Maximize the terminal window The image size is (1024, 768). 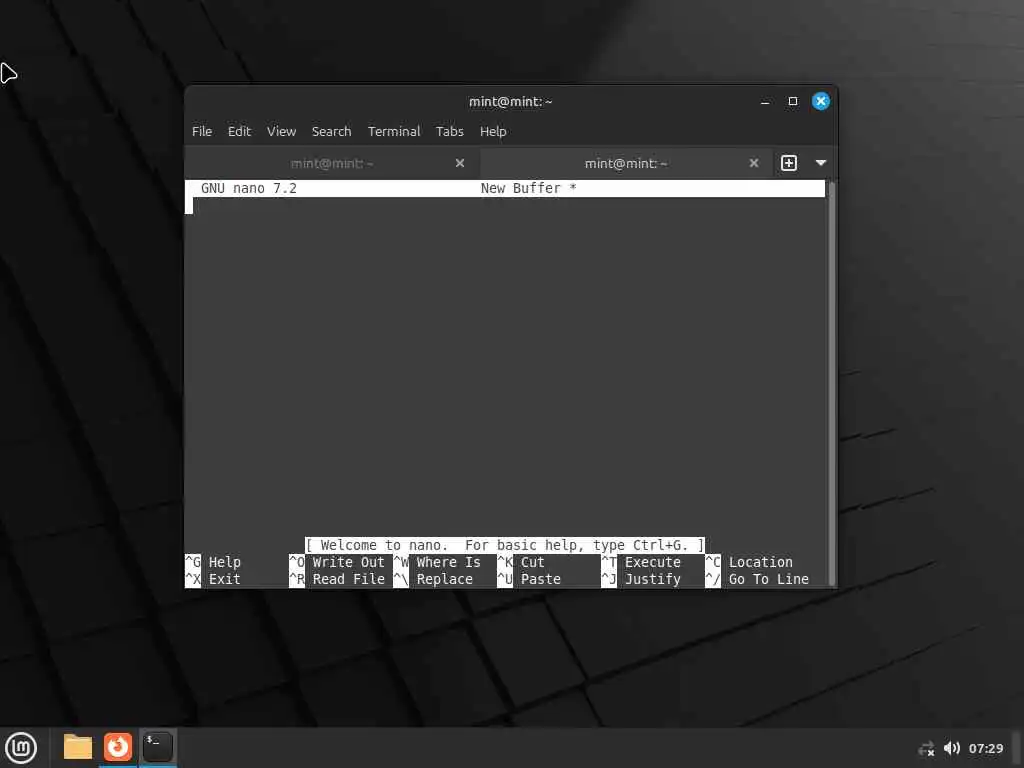(793, 101)
